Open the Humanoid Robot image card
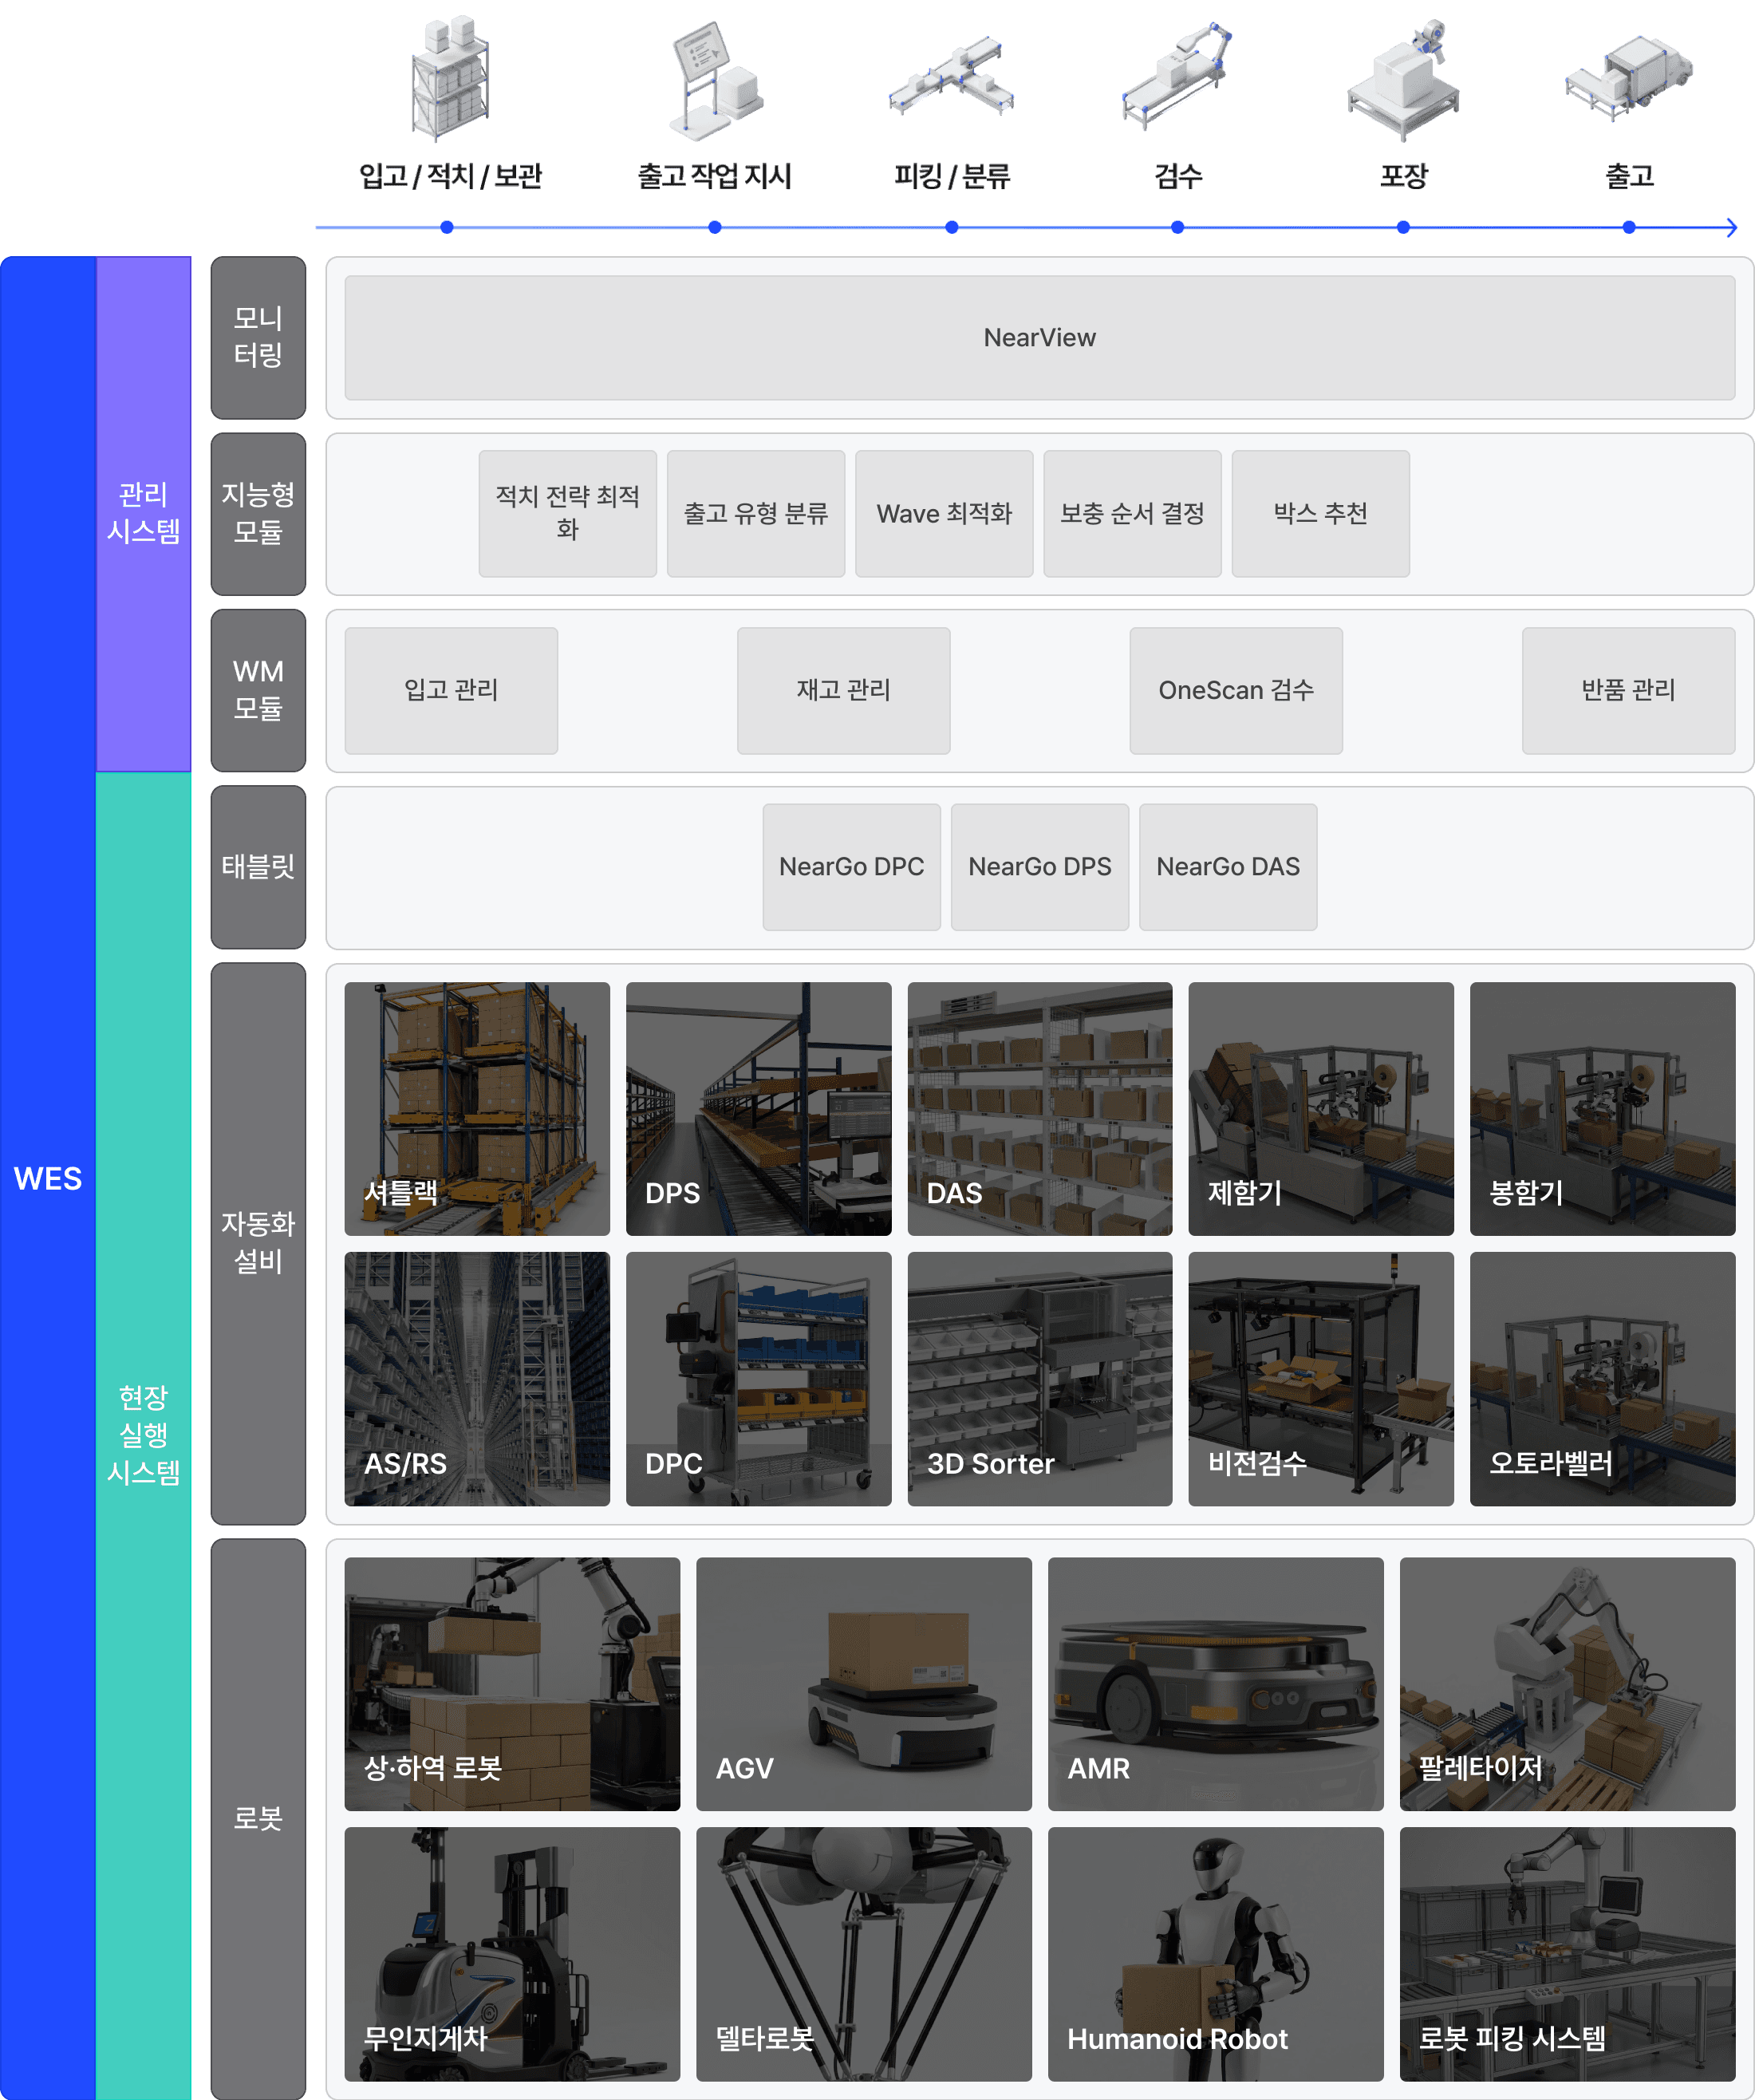The height and width of the screenshot is (2100, 1755). [1215, 1953]
